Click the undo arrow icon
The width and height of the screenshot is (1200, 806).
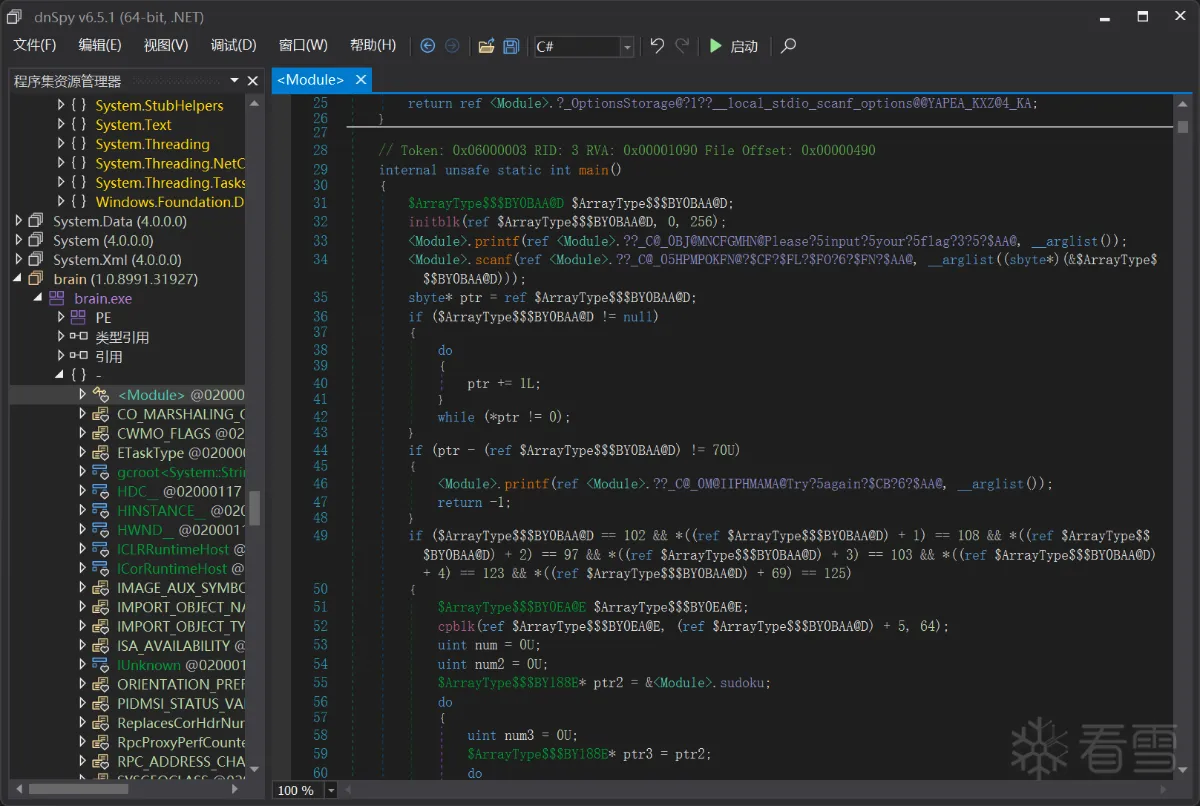(x=657, y=46)
